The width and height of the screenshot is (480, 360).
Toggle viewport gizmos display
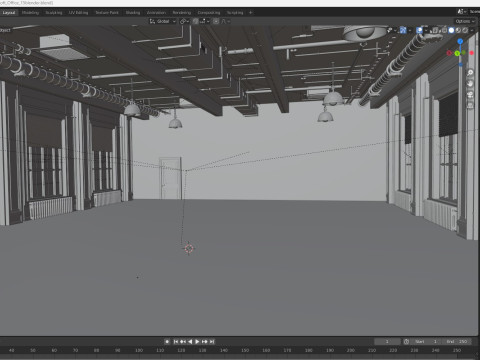coord(403,30)
